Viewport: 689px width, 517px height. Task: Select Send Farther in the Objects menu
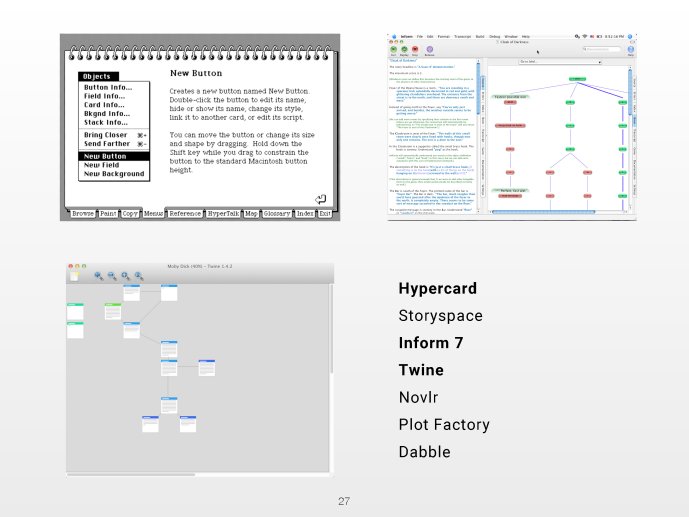coord(114,144)
